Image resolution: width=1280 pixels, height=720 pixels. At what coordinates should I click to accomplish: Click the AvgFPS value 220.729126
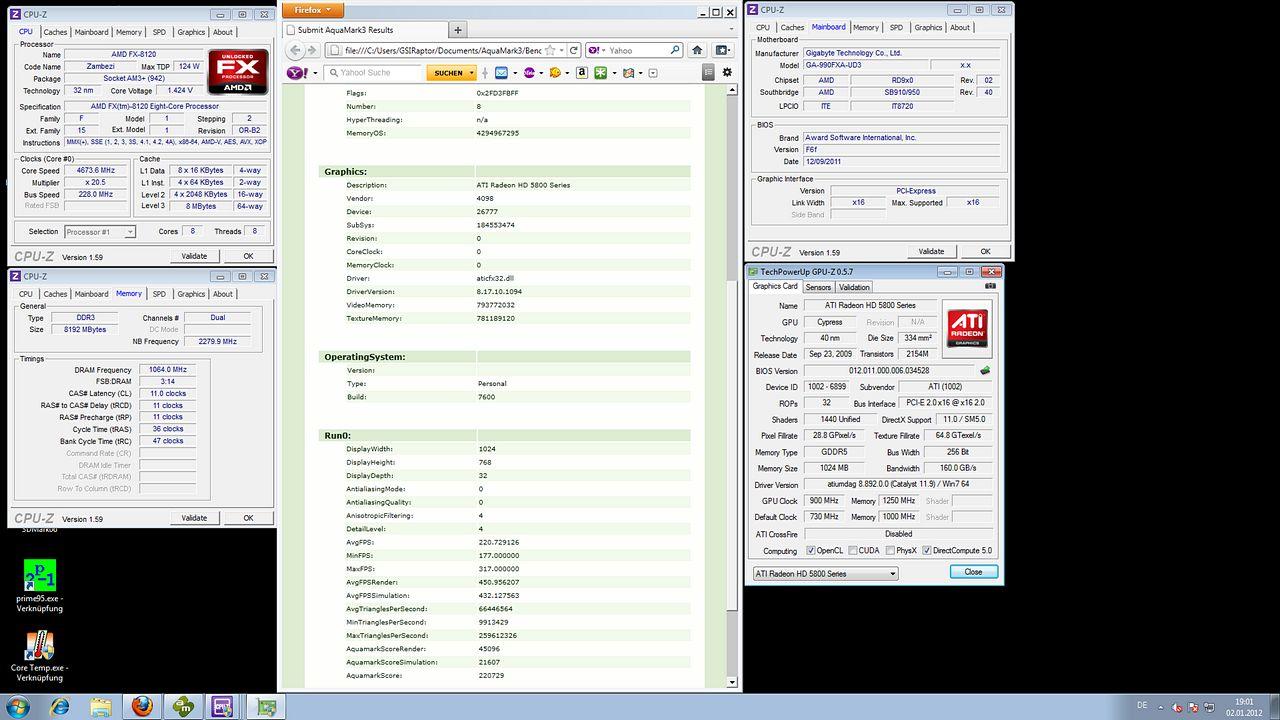(x=499, y=542)
